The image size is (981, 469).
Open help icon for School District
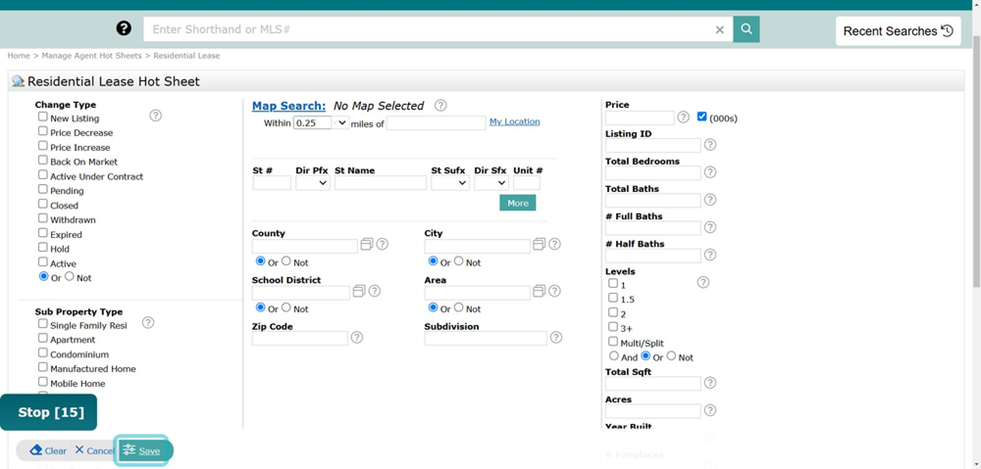(x=375, y=291)
